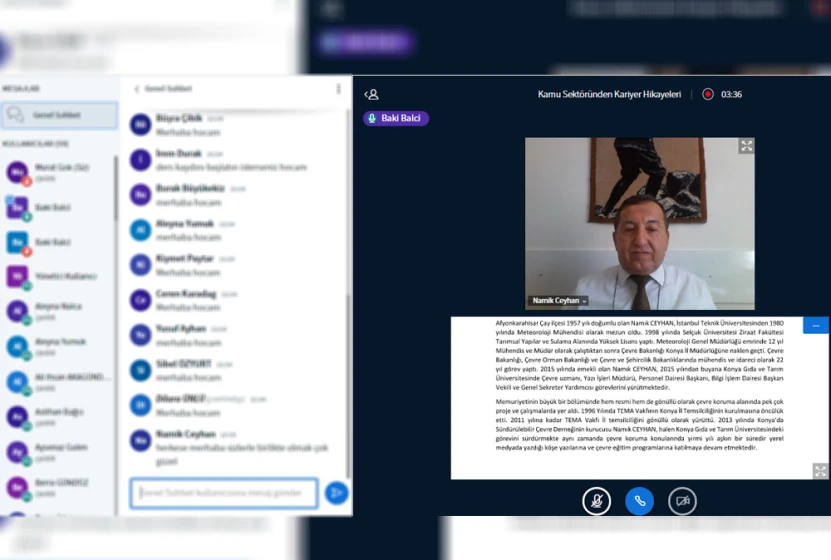
Task: Make the presentation fullscreen
Action: pyautogui.click(x=820, y=471)
